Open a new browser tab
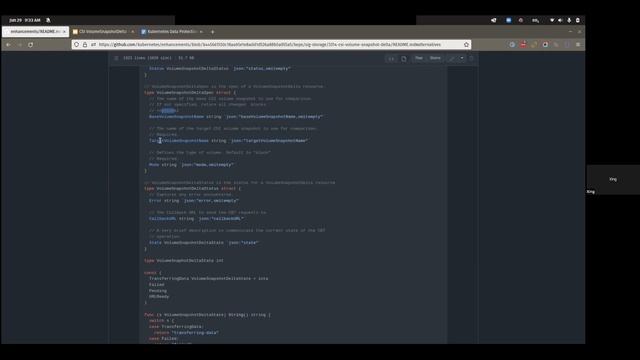The height and width of the screenshot is (360, 640). (x=213, y=31)
